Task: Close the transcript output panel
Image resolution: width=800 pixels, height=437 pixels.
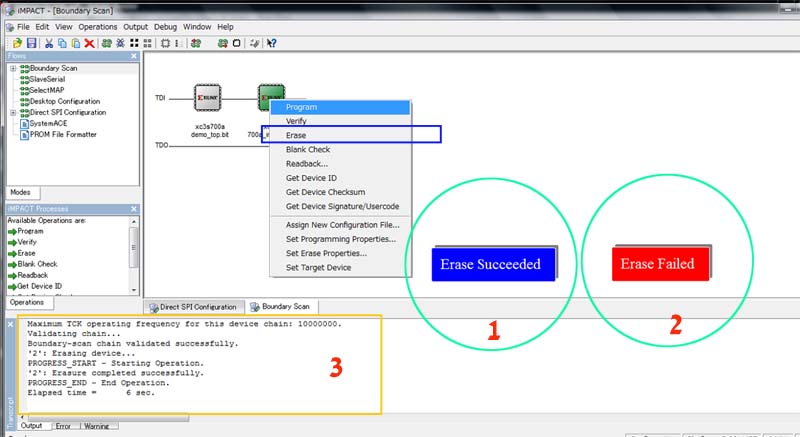Action: tap(10, 324)
